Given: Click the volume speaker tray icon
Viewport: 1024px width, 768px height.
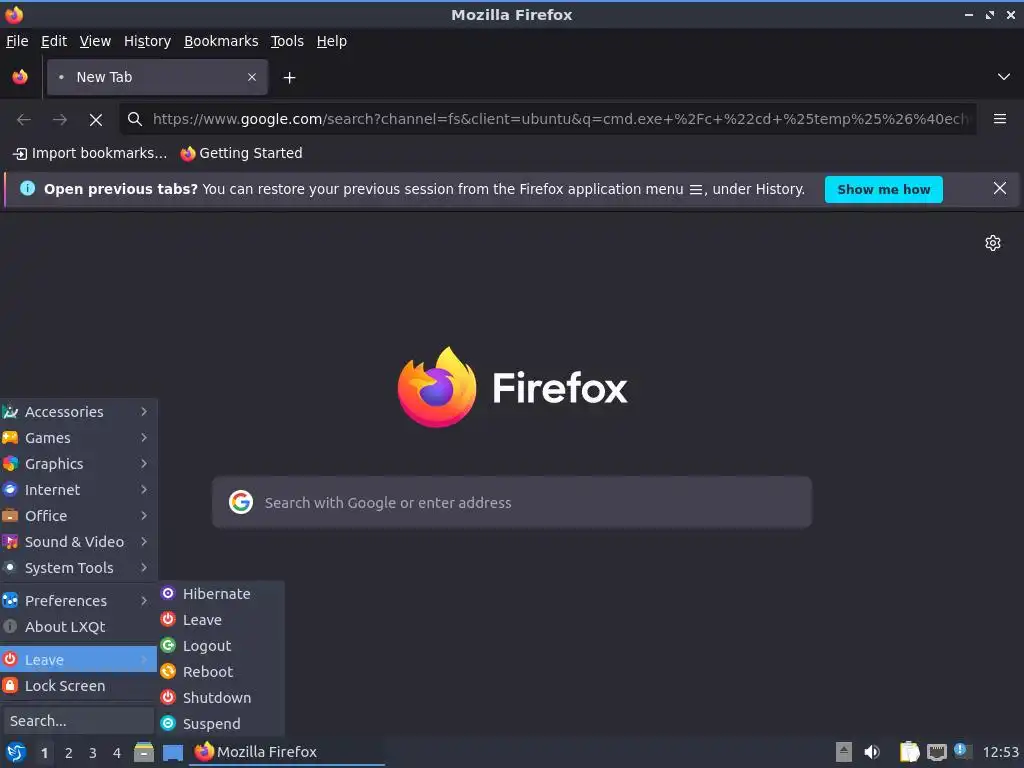Looking at the screenshot, I should 872,752.
